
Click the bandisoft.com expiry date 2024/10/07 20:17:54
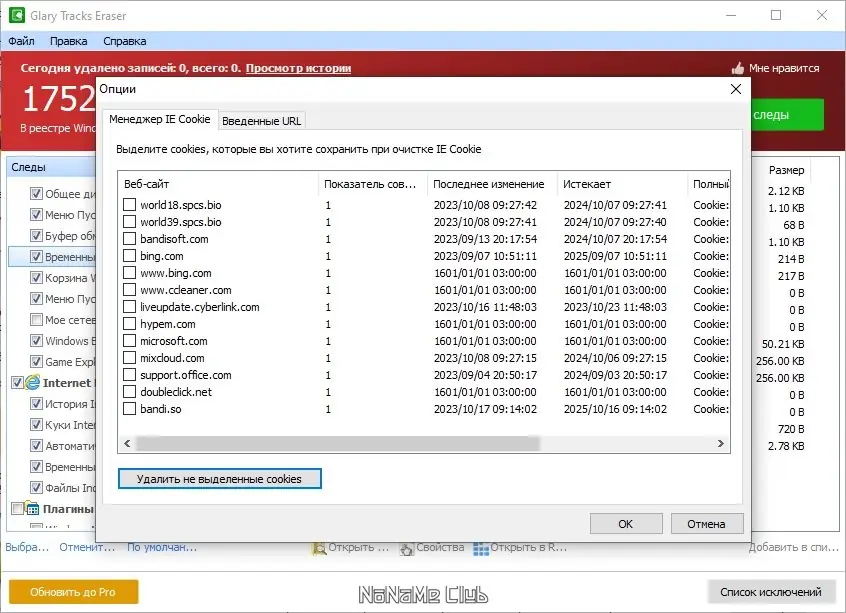click(x=615, y=239)
